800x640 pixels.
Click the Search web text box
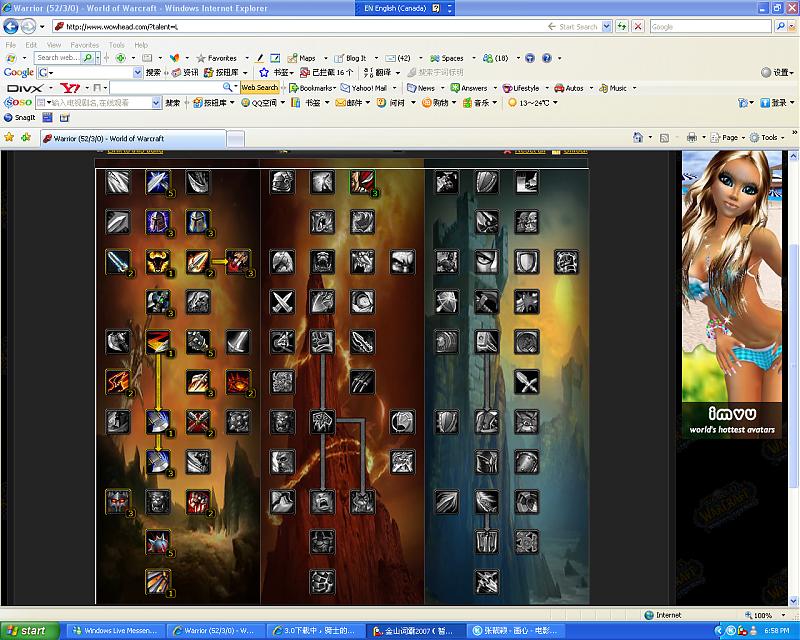coord(58,58)
